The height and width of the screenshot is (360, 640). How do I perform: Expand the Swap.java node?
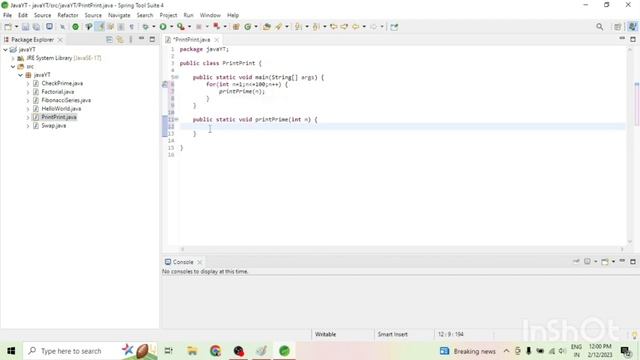[x=28, y=126]
